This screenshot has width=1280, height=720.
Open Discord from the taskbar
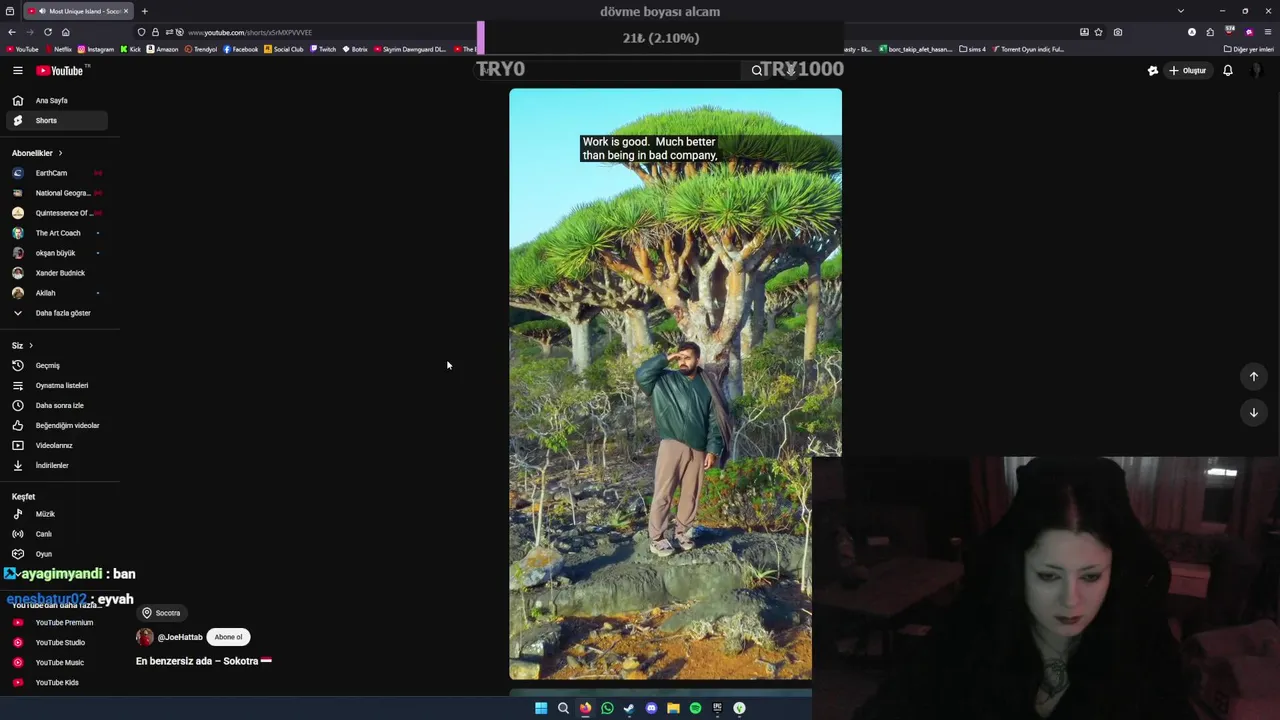click(x=651, y=708)
